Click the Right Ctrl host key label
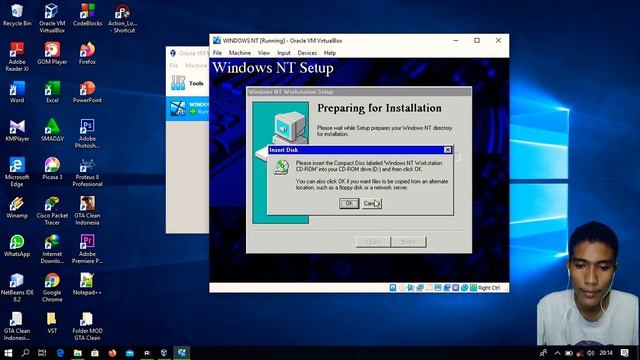Viewport: 640px width, 360px height. point(489,288)
